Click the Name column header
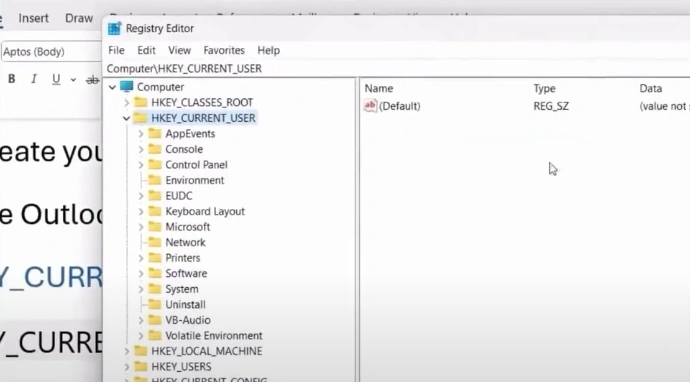 378,88
